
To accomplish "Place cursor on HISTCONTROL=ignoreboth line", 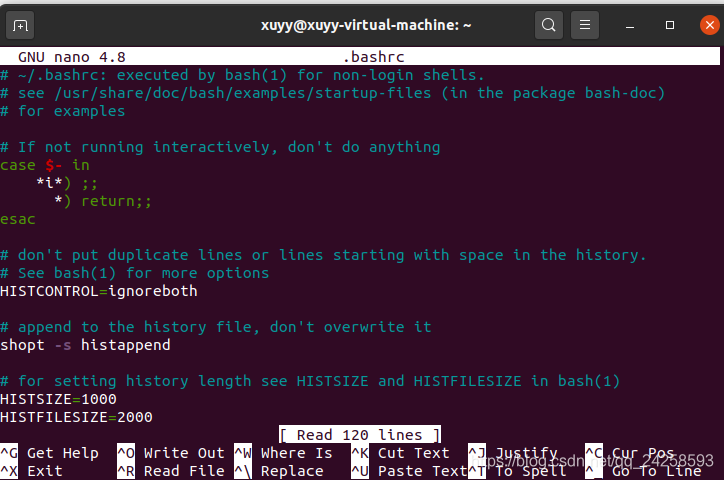I will point(99,291).
